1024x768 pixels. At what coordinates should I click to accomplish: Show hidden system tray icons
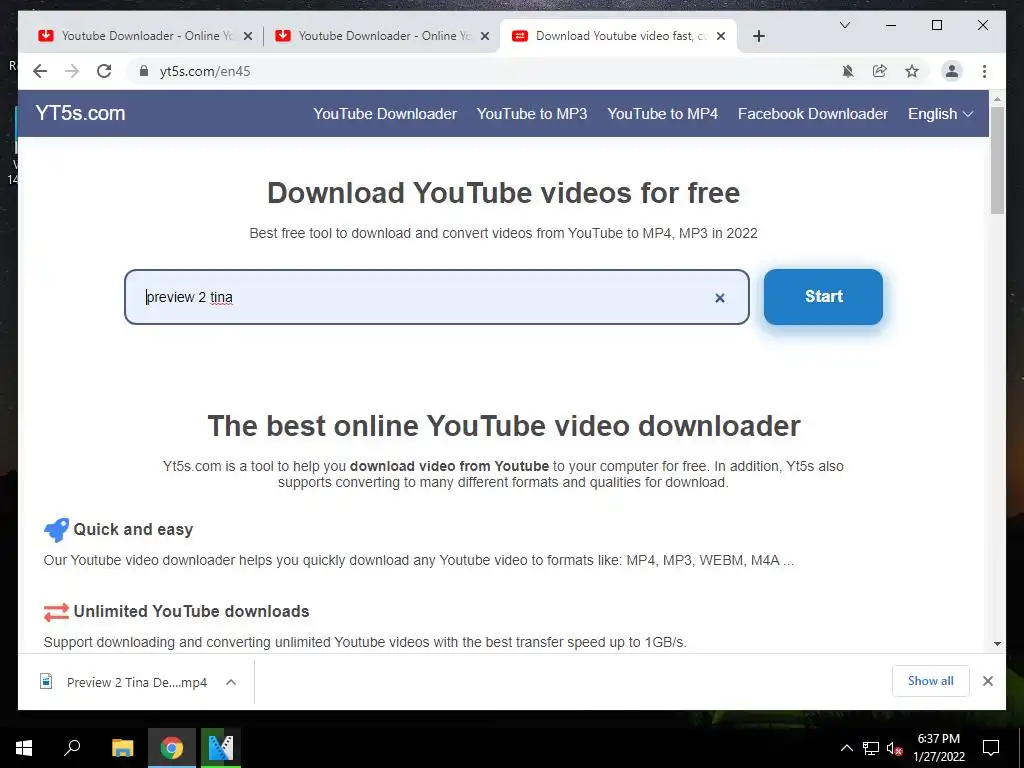(846, 748)
